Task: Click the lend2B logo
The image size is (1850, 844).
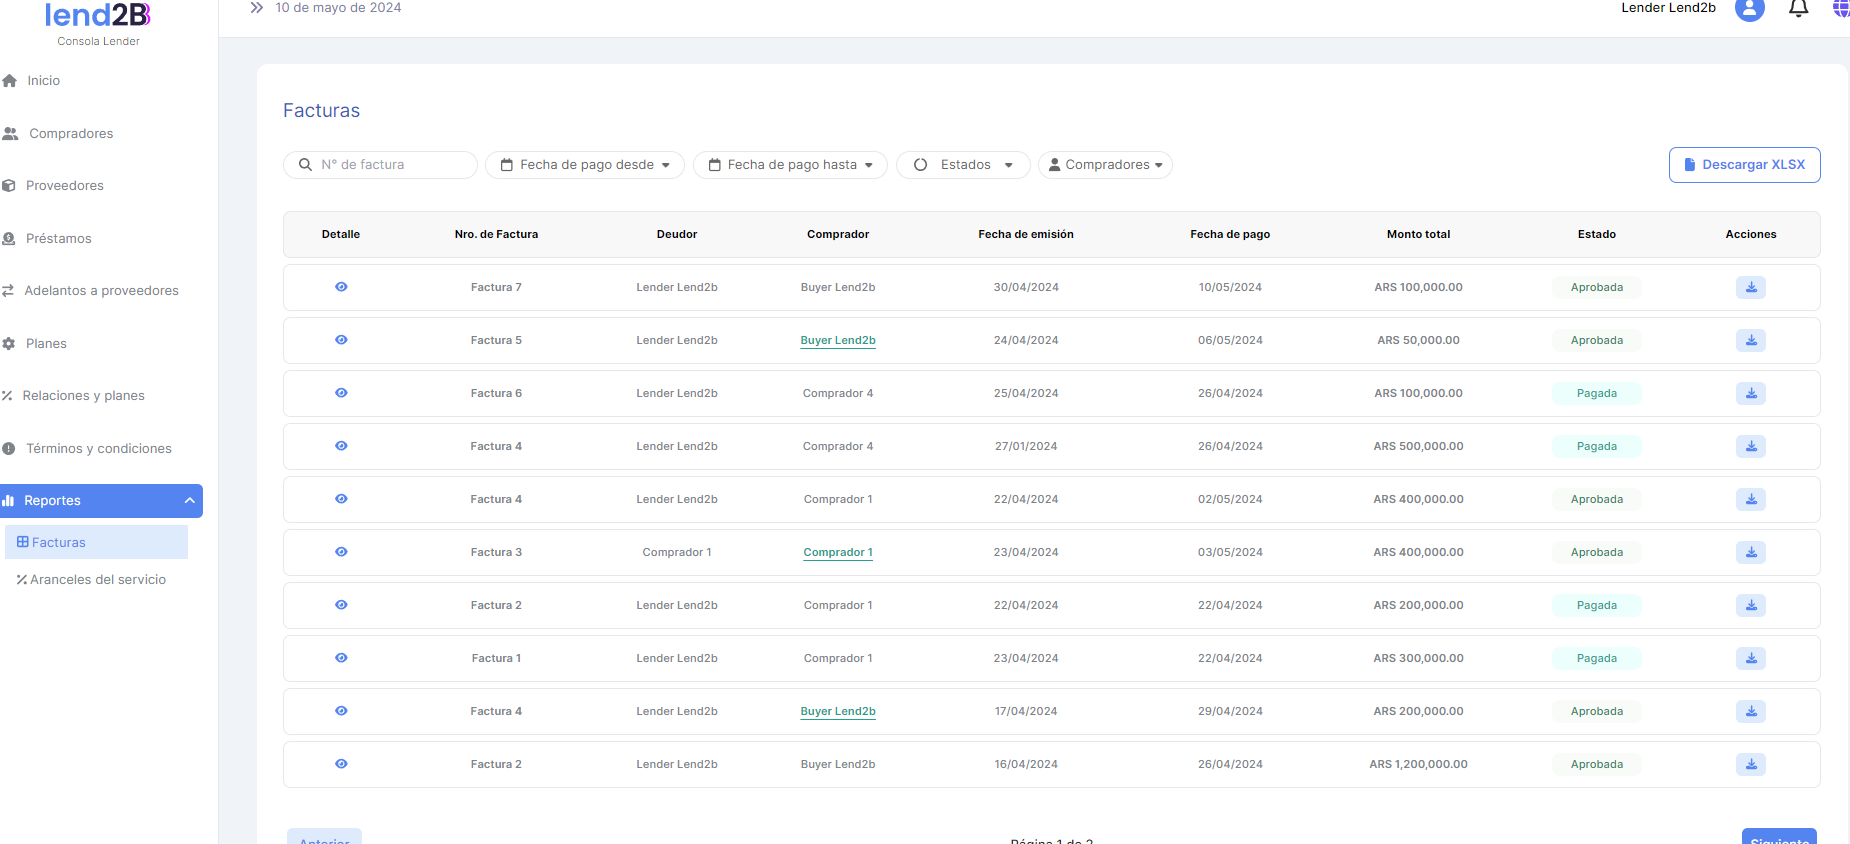Action: point(98,17)
